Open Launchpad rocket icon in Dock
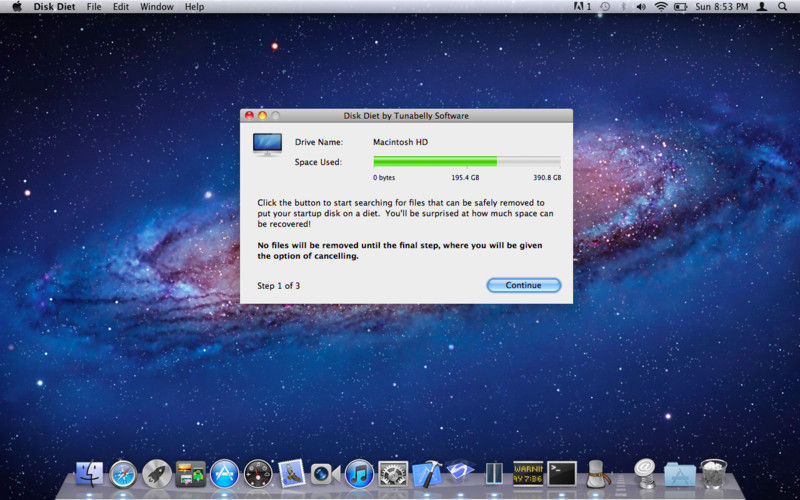 pyautogui.click(x=157, y=474)
